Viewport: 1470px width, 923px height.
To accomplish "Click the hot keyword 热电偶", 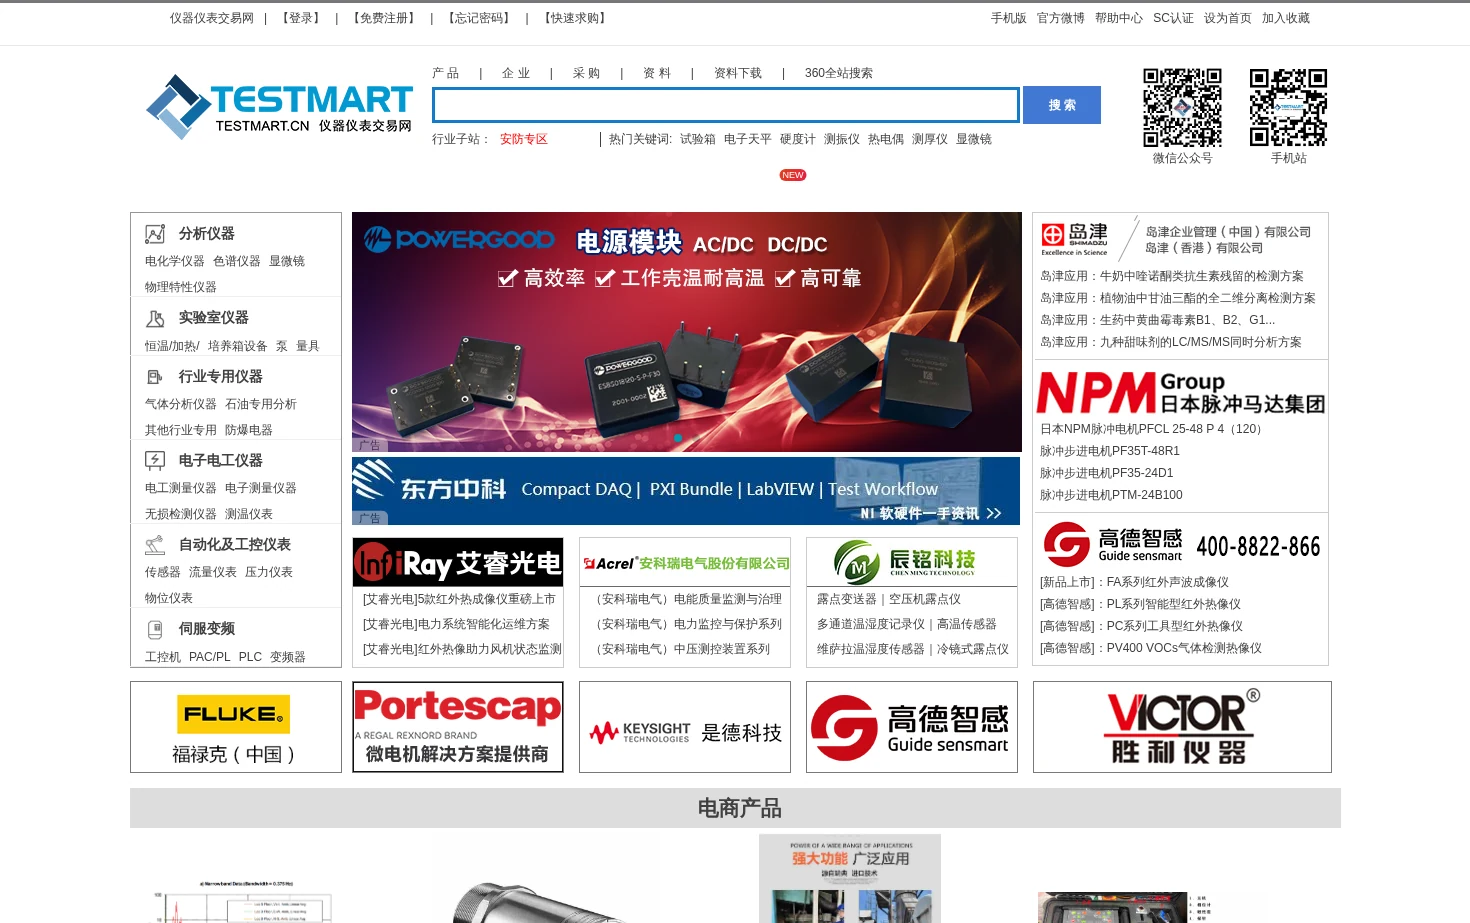I will pyautogui.click(x=886, y=139).
